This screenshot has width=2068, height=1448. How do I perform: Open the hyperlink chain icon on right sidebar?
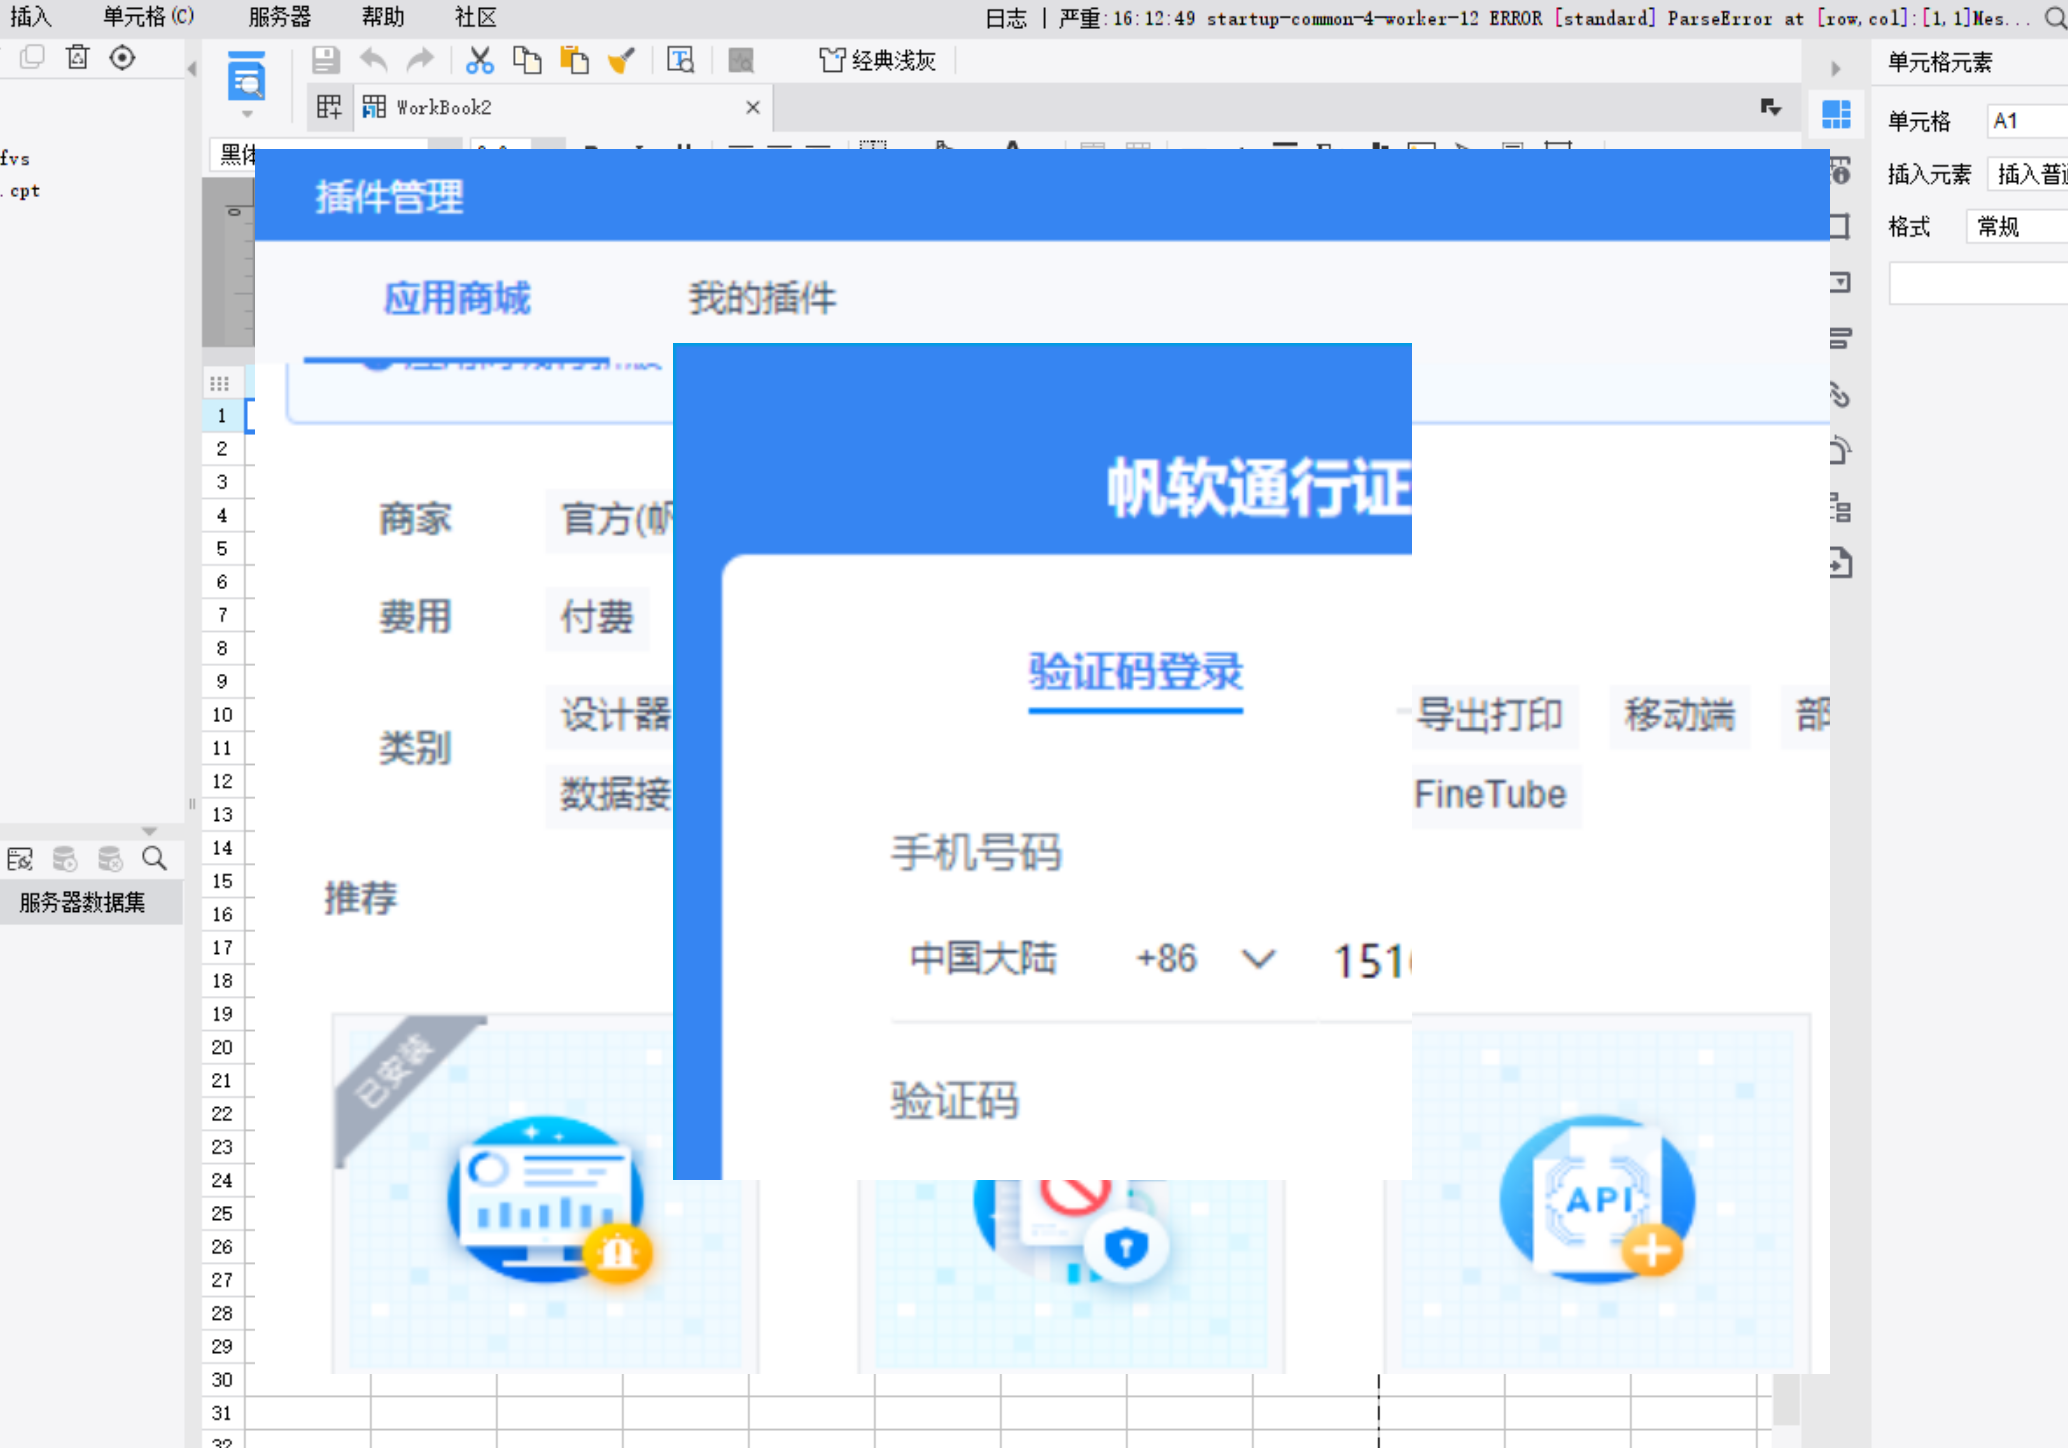(x=1840, y=394)
